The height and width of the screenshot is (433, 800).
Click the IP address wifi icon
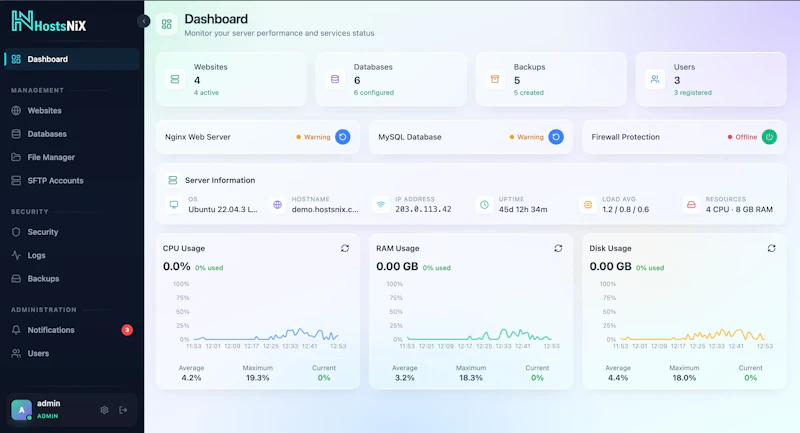click(381, 205)
